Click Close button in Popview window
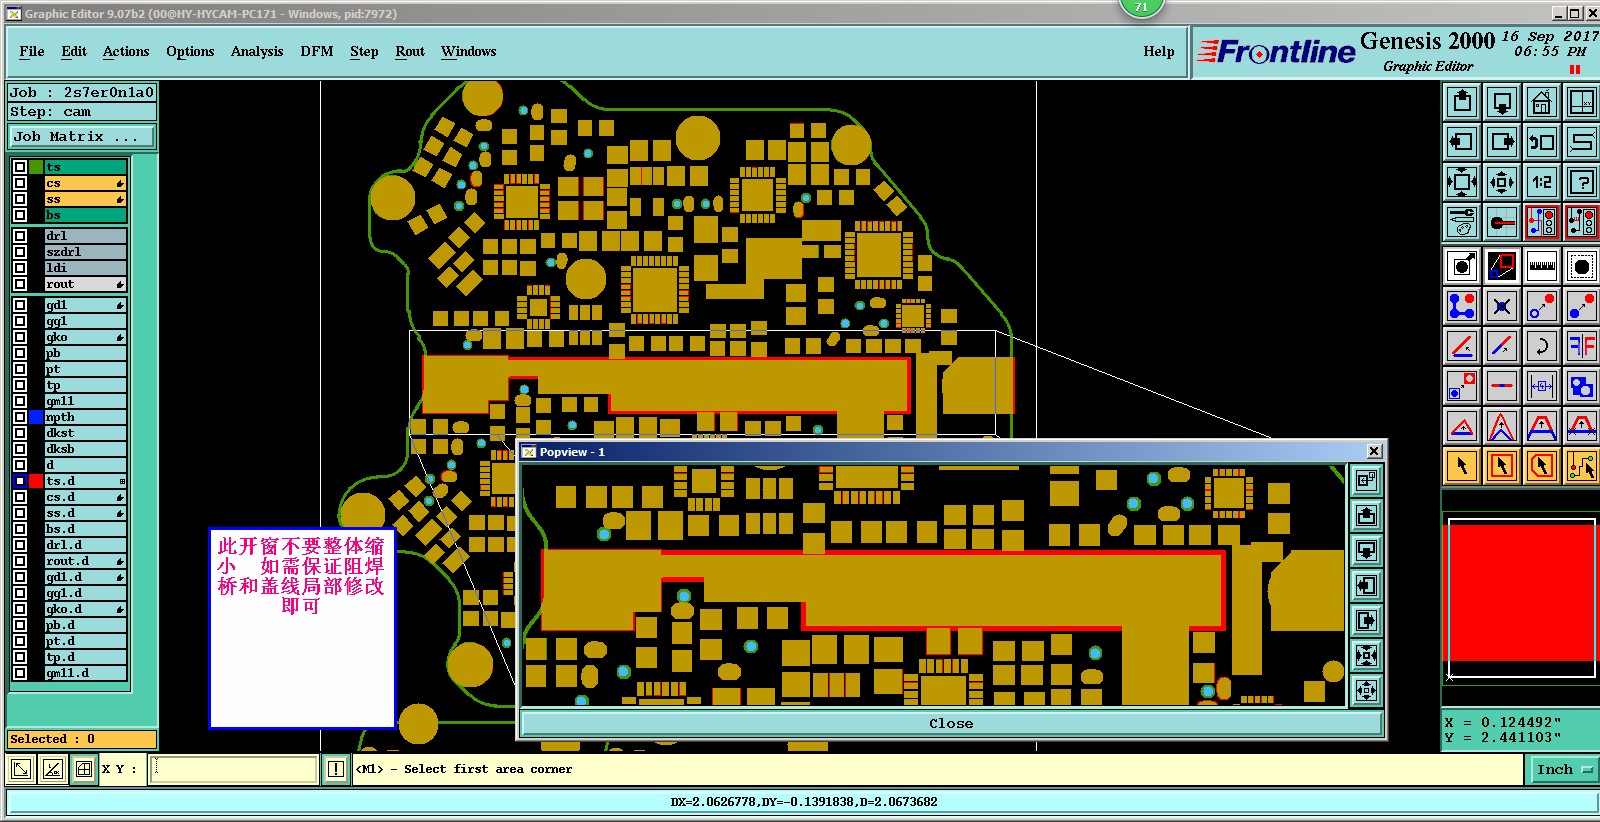The height and width of the screenshot is (822, 1600). tap(951, 723)
